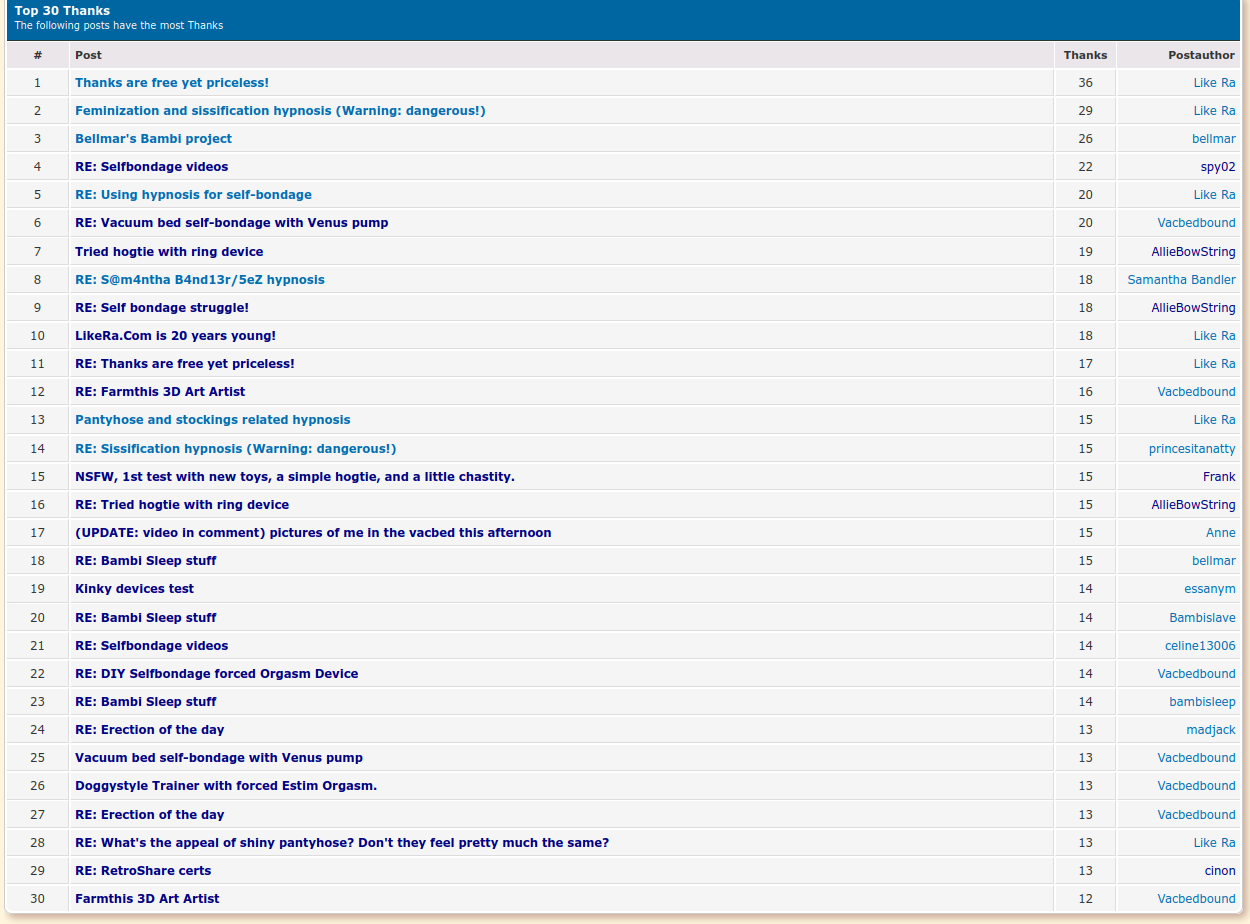Open "RE: Farmthis 3D Art Artist" reply post
Image resolution: width=1250 pixels, height=924 pixels.
point(160,392)
